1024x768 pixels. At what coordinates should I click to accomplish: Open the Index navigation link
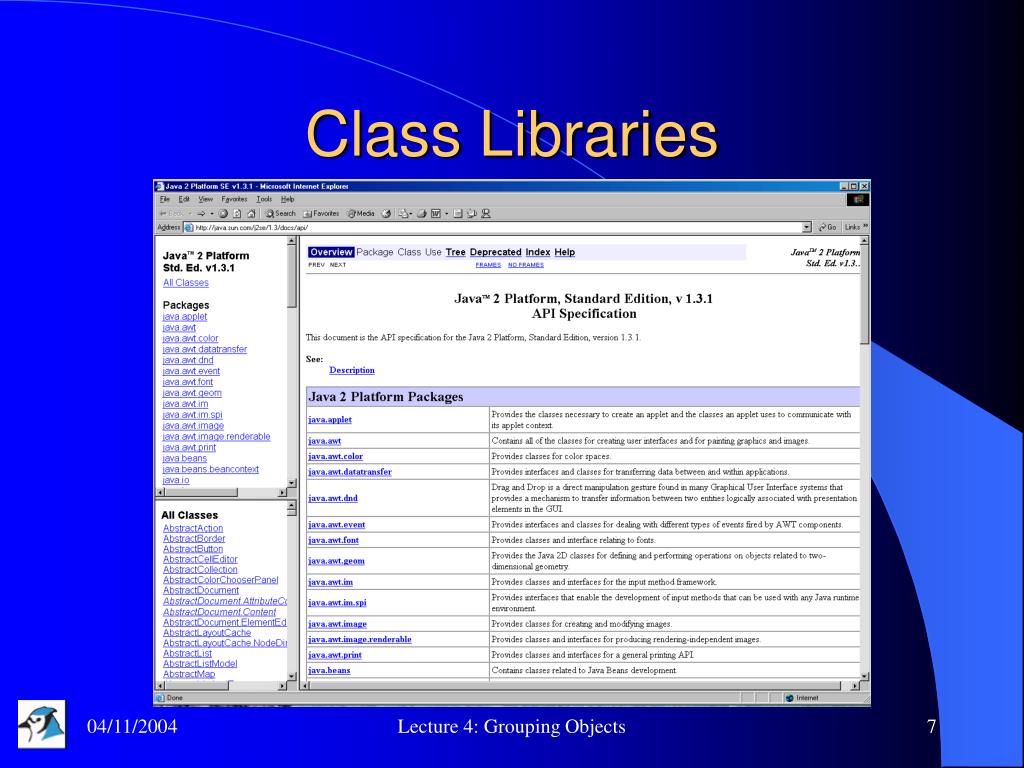pos(538,252)
